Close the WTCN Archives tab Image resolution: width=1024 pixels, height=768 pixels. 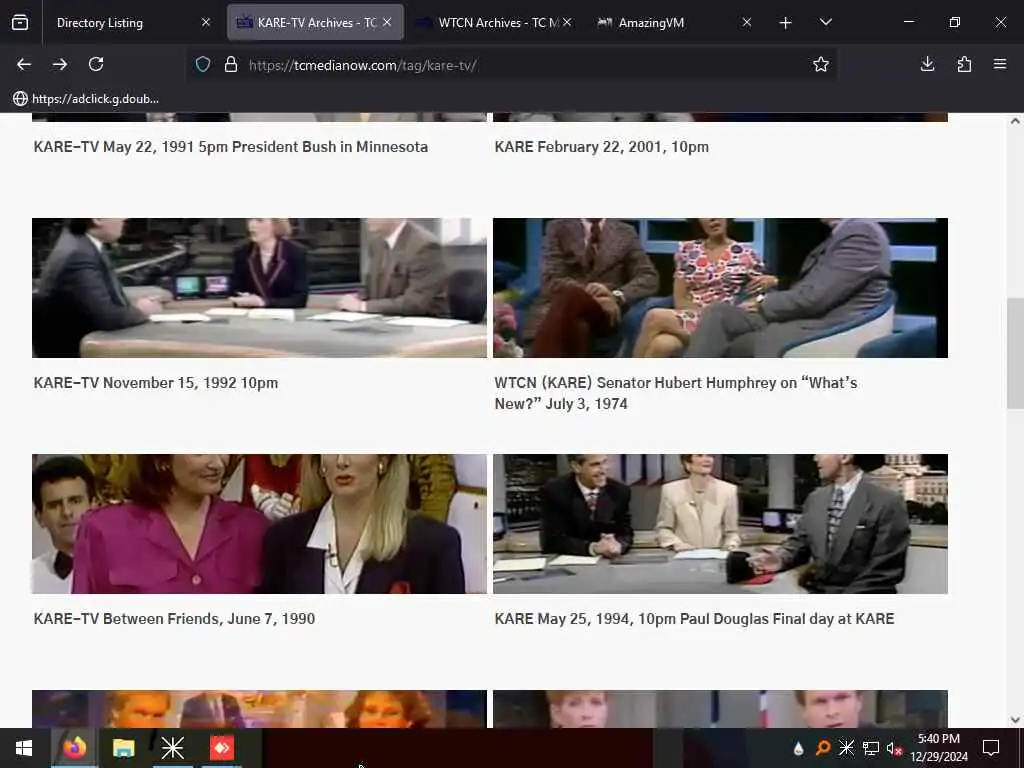pos(567,22)
